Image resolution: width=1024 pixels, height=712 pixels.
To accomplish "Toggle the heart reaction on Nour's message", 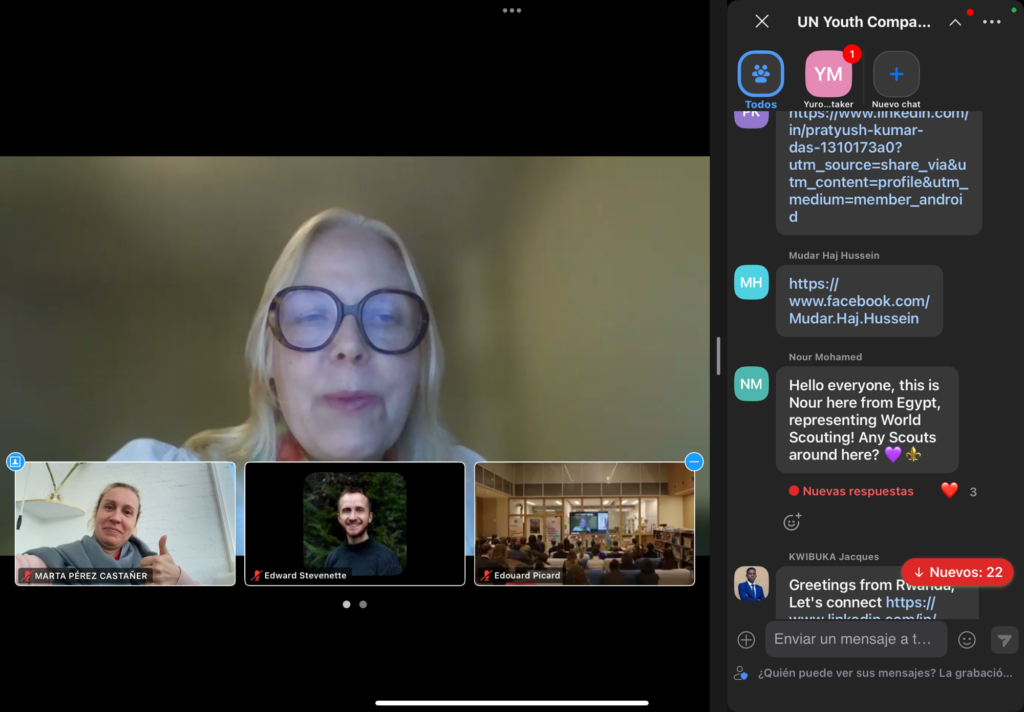I will click(x=950, y=490).
